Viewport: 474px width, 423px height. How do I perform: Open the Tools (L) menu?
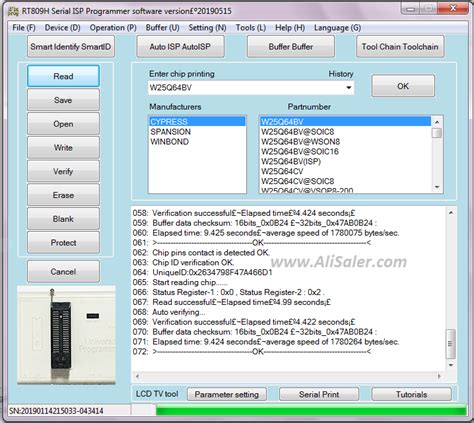coord(251,28)
